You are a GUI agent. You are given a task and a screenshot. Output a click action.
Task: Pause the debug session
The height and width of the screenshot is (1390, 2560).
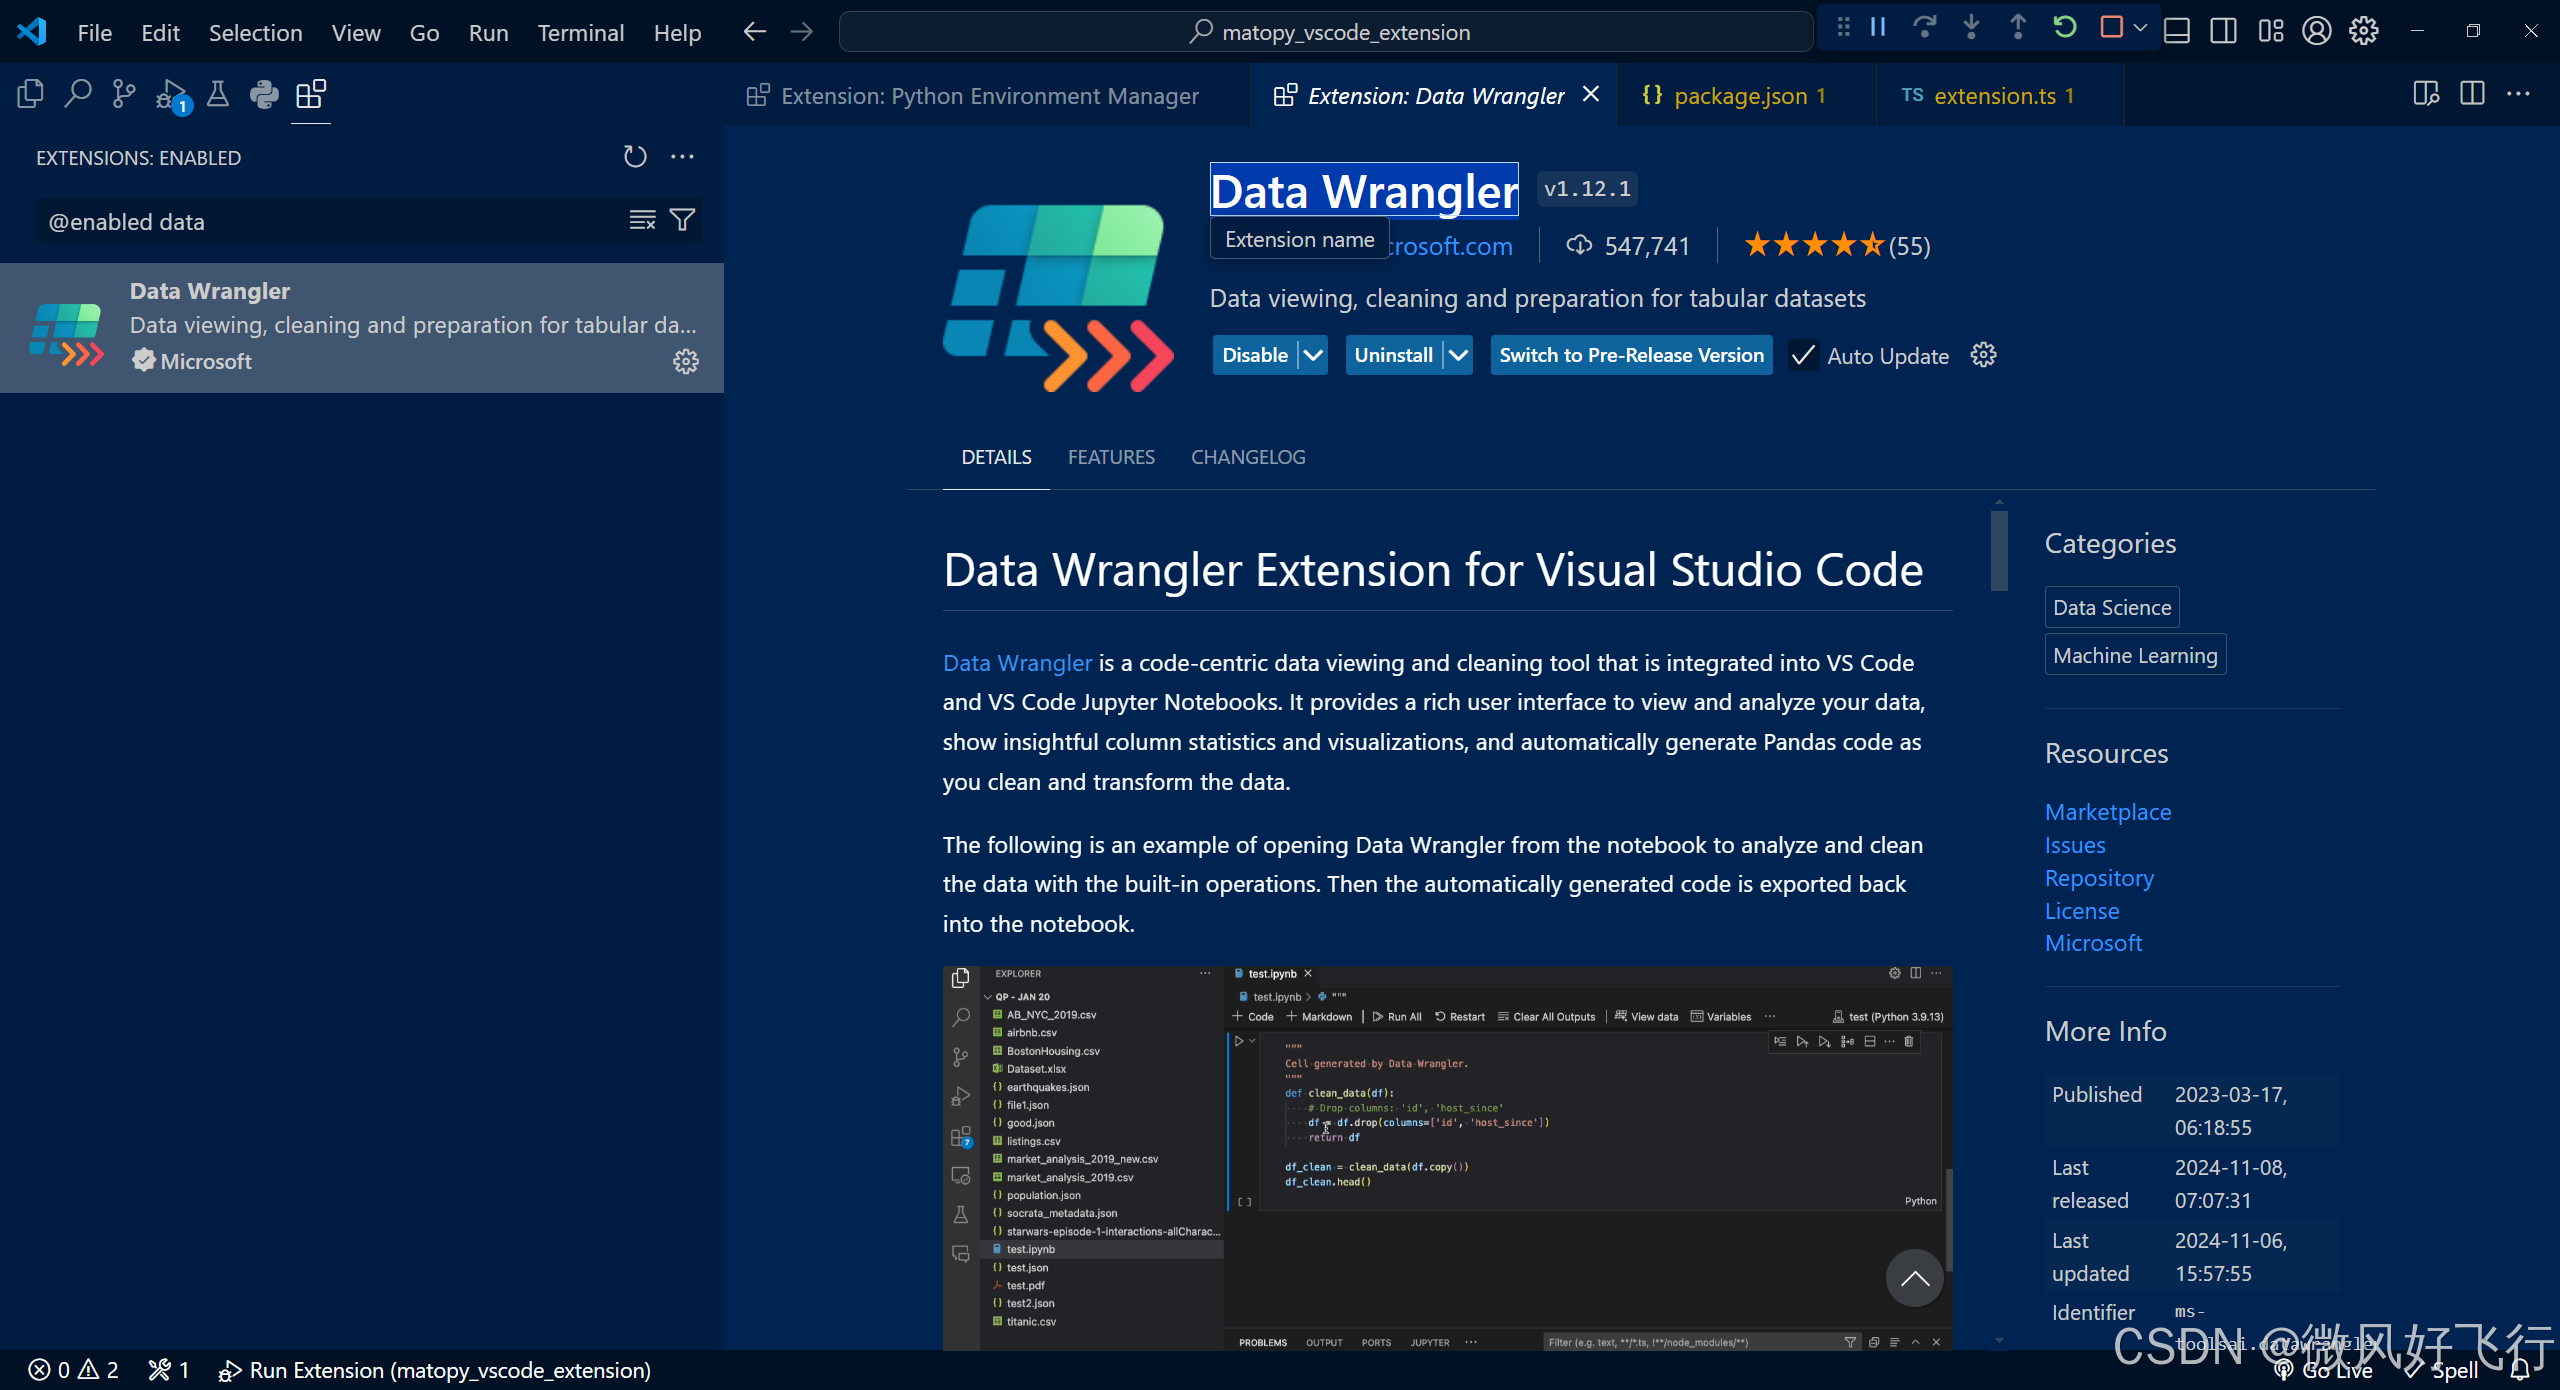point(1878,28)
